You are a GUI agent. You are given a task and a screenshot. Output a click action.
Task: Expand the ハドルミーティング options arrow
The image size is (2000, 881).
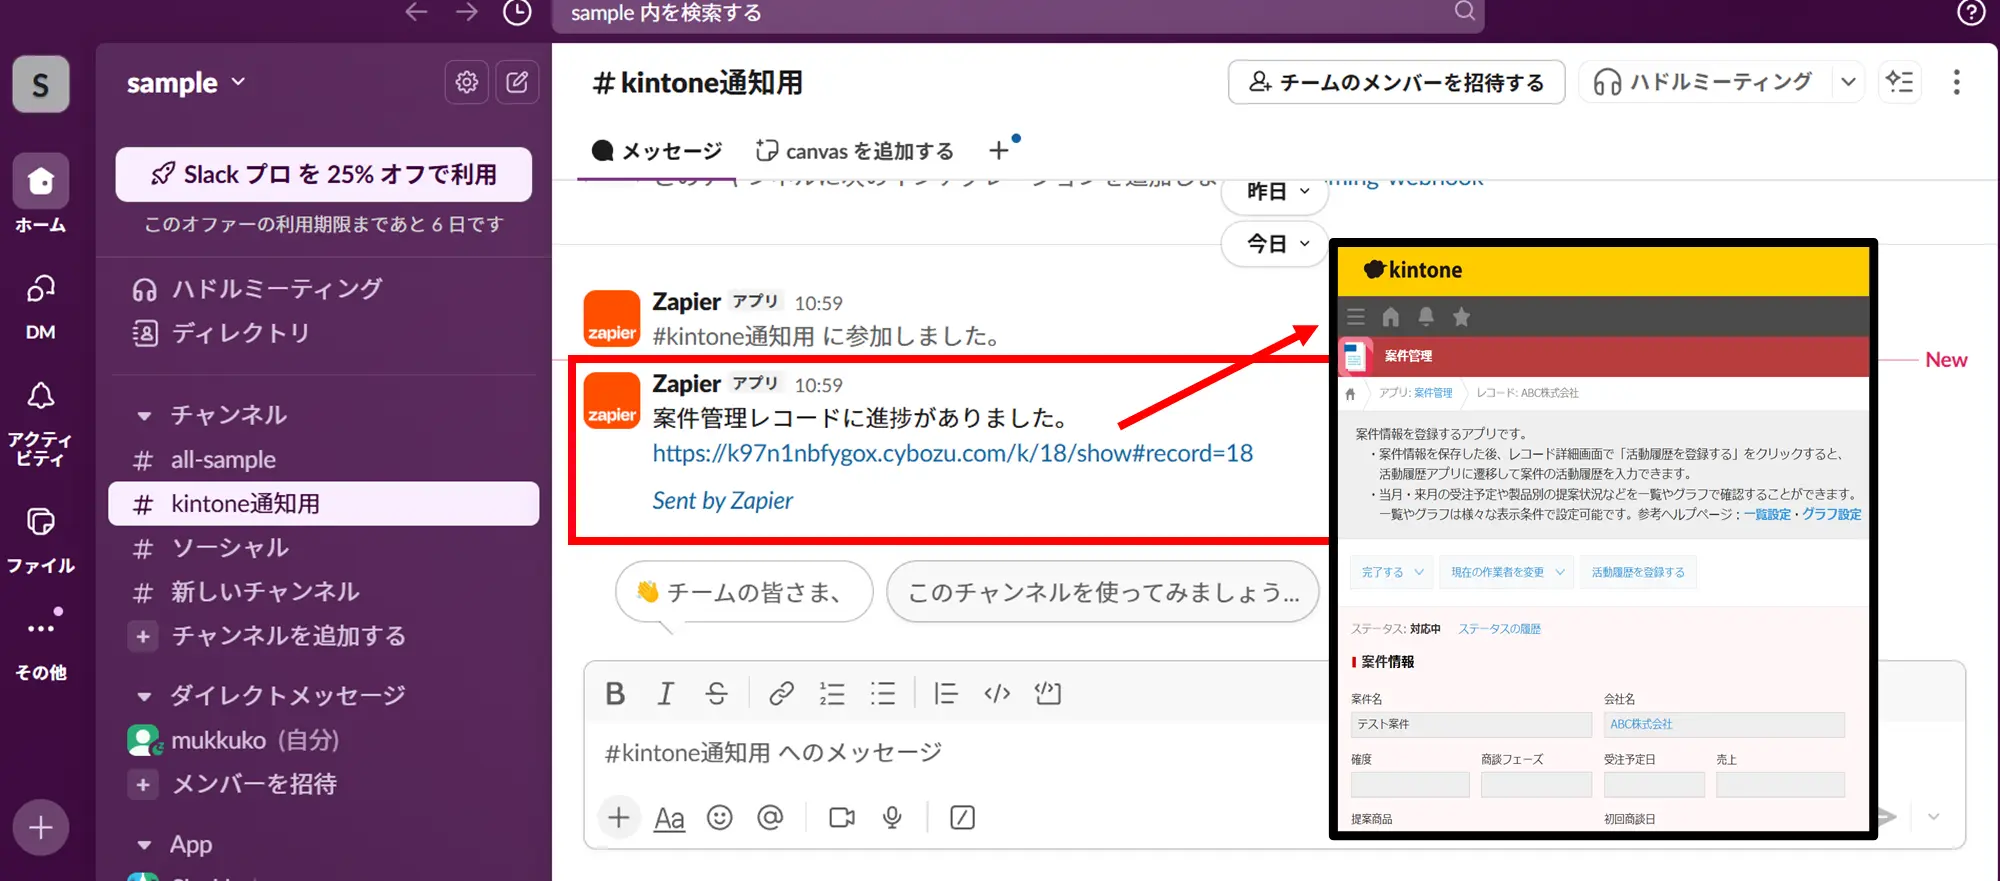click(1848, 82)
